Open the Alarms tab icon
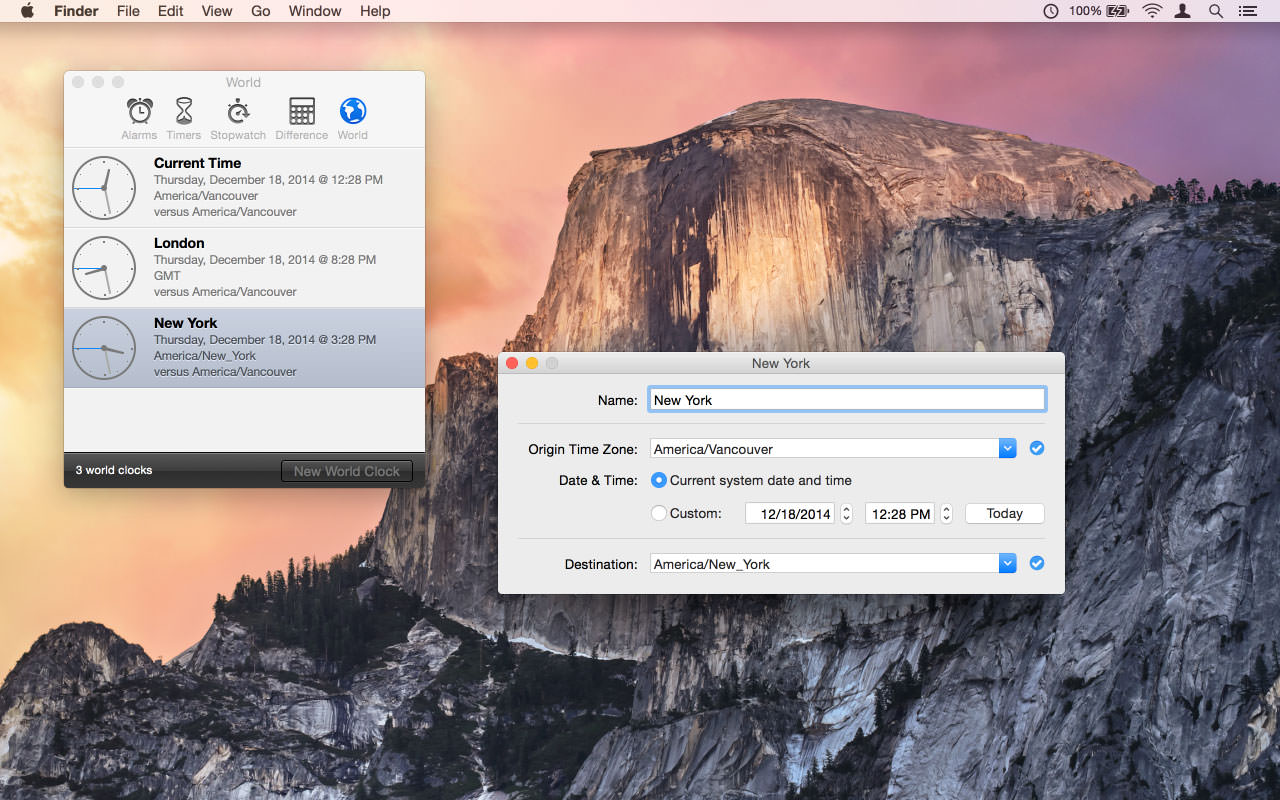 (x=139, y=112)
